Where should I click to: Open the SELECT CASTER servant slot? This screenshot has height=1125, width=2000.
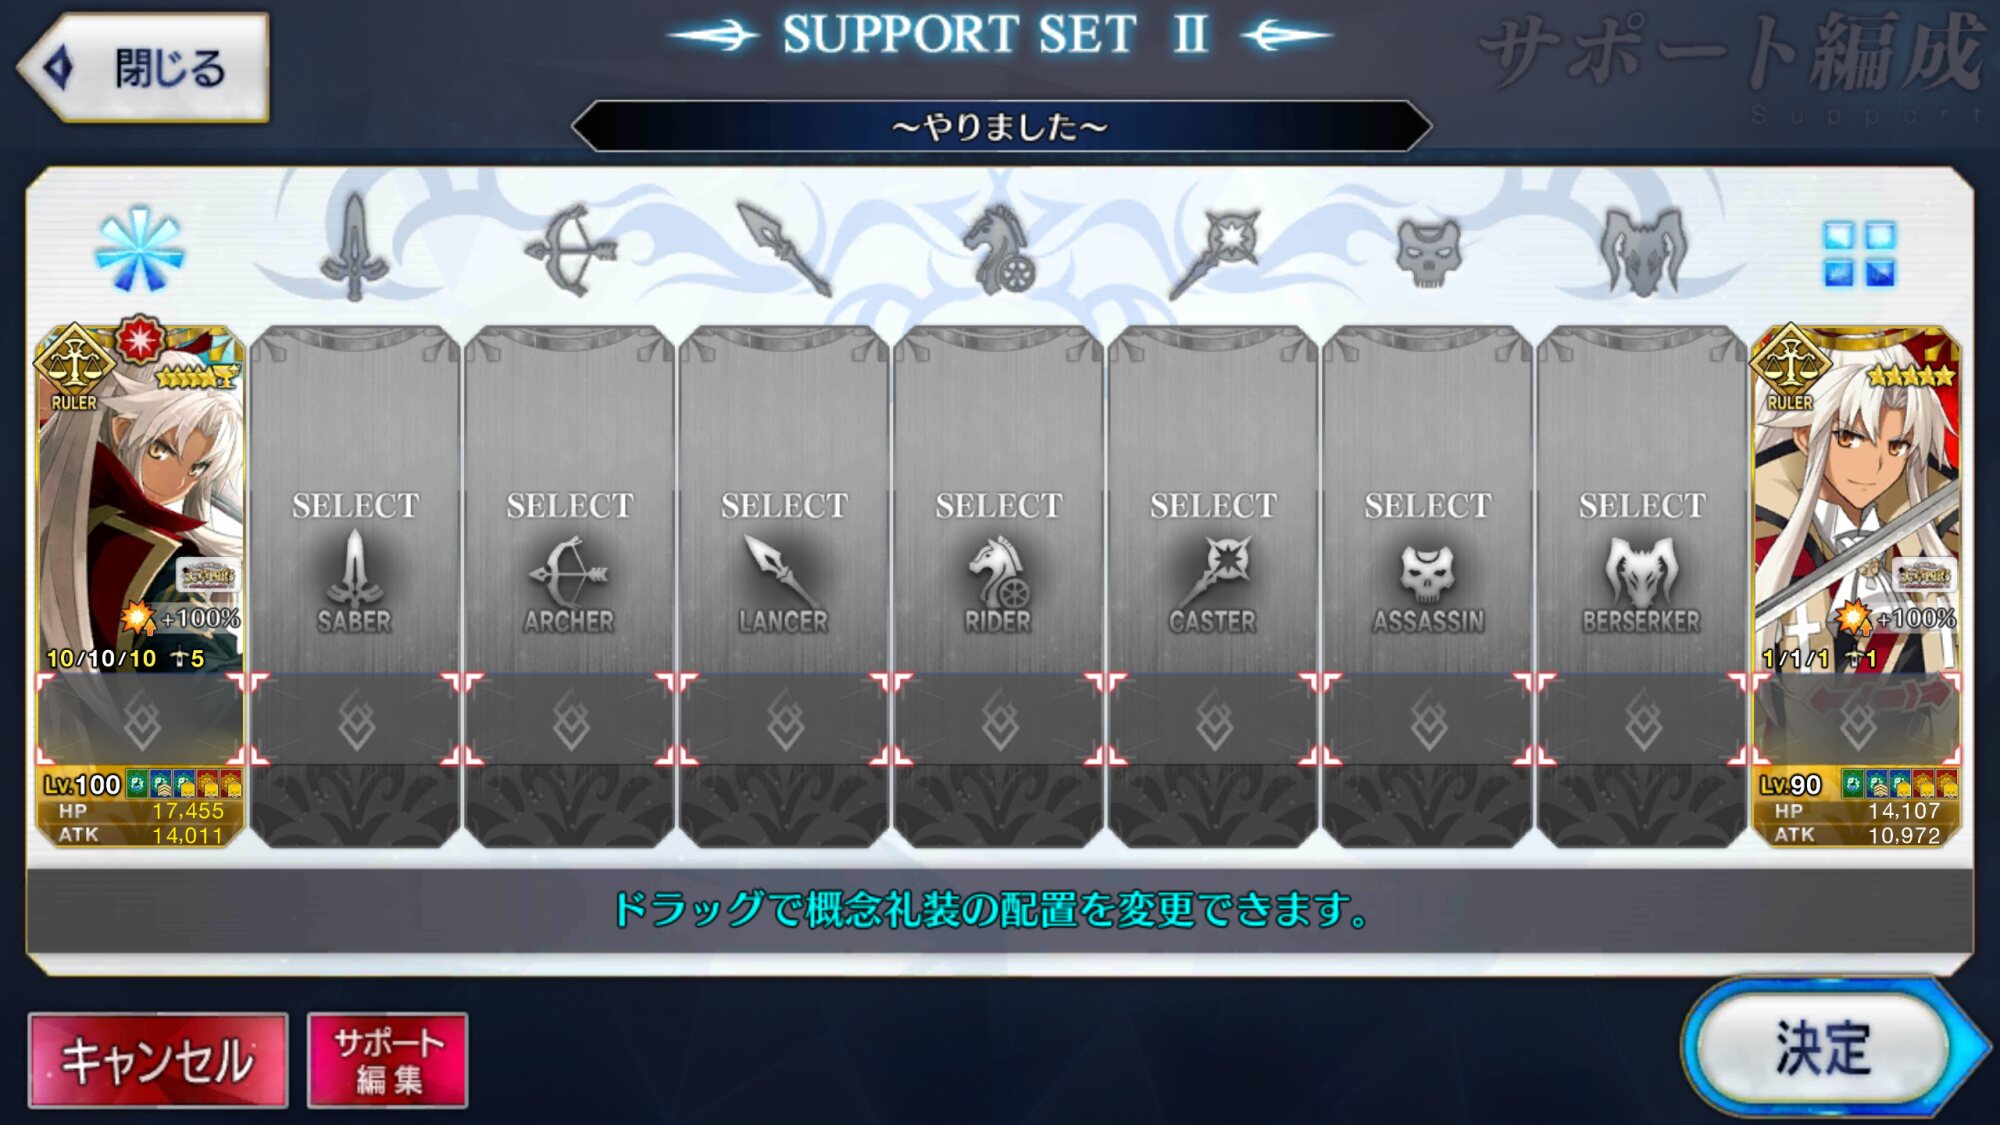point(1213,500)
